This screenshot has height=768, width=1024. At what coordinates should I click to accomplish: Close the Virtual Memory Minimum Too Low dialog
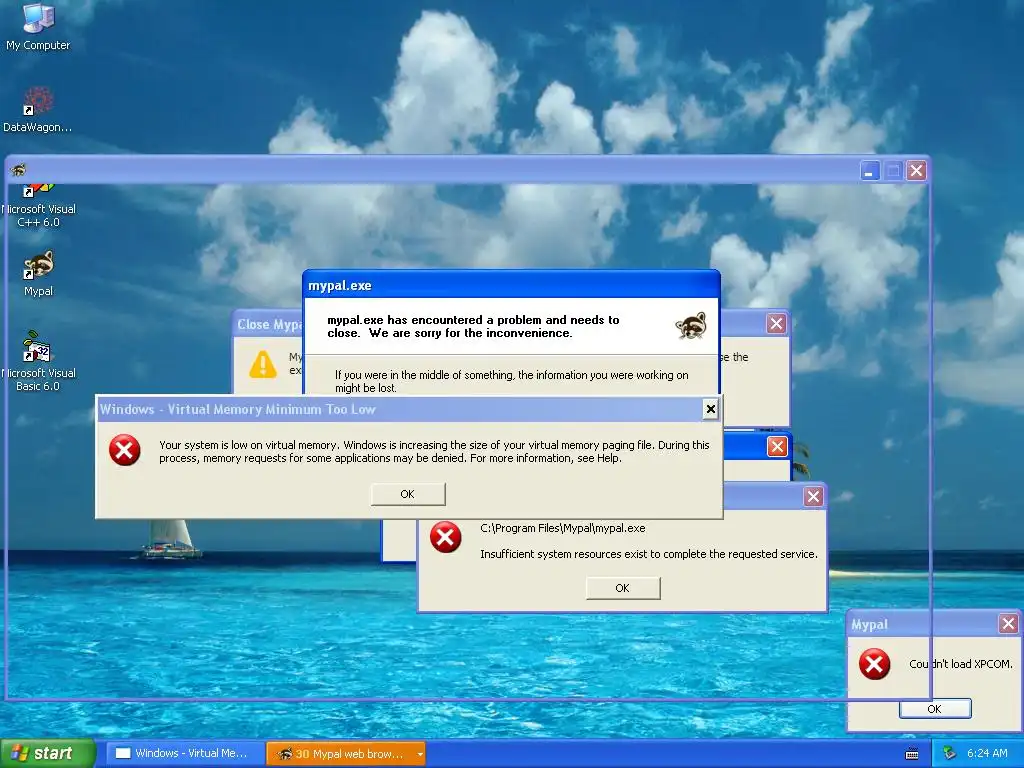(711, 409)
